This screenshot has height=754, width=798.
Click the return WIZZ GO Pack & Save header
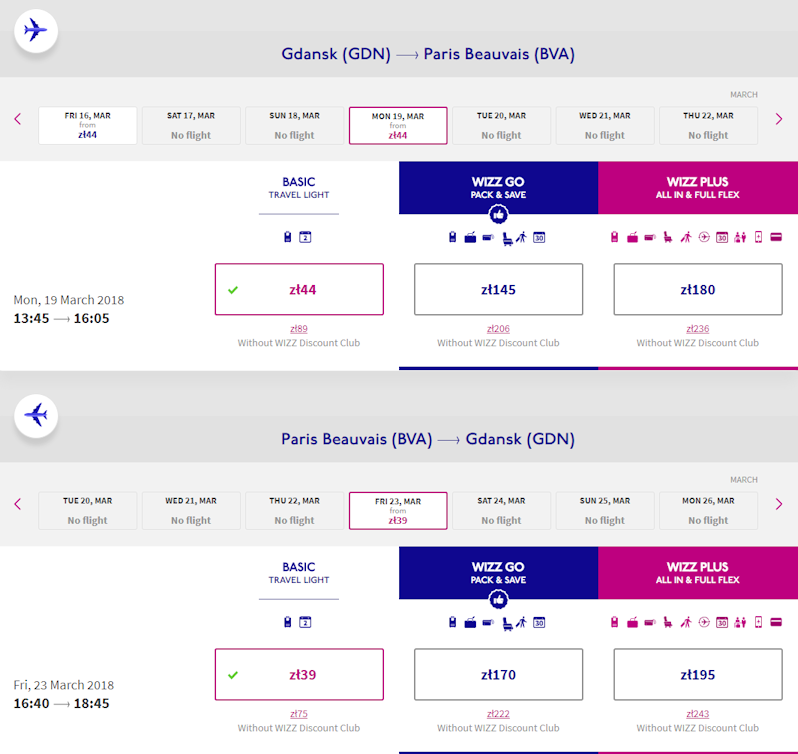pyautogui.click(x=498, y=573)
